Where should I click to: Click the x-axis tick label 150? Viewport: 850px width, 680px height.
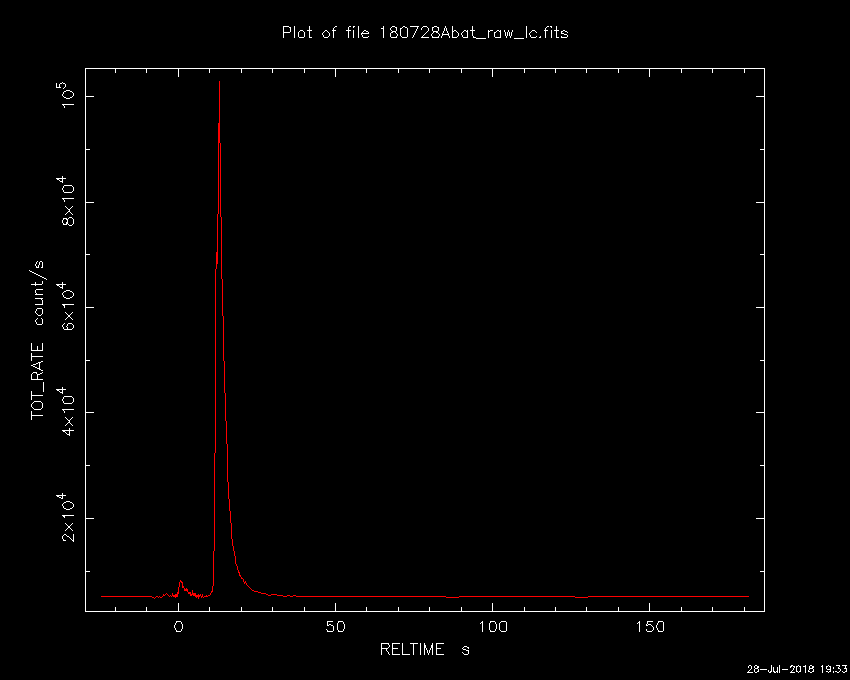point(649,627)
